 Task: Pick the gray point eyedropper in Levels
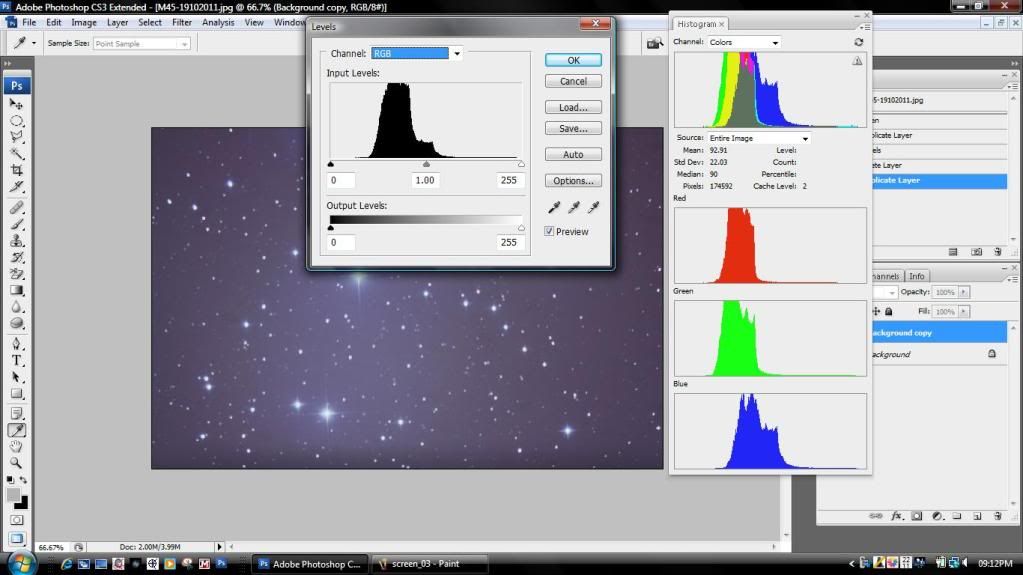coord(573,208)
